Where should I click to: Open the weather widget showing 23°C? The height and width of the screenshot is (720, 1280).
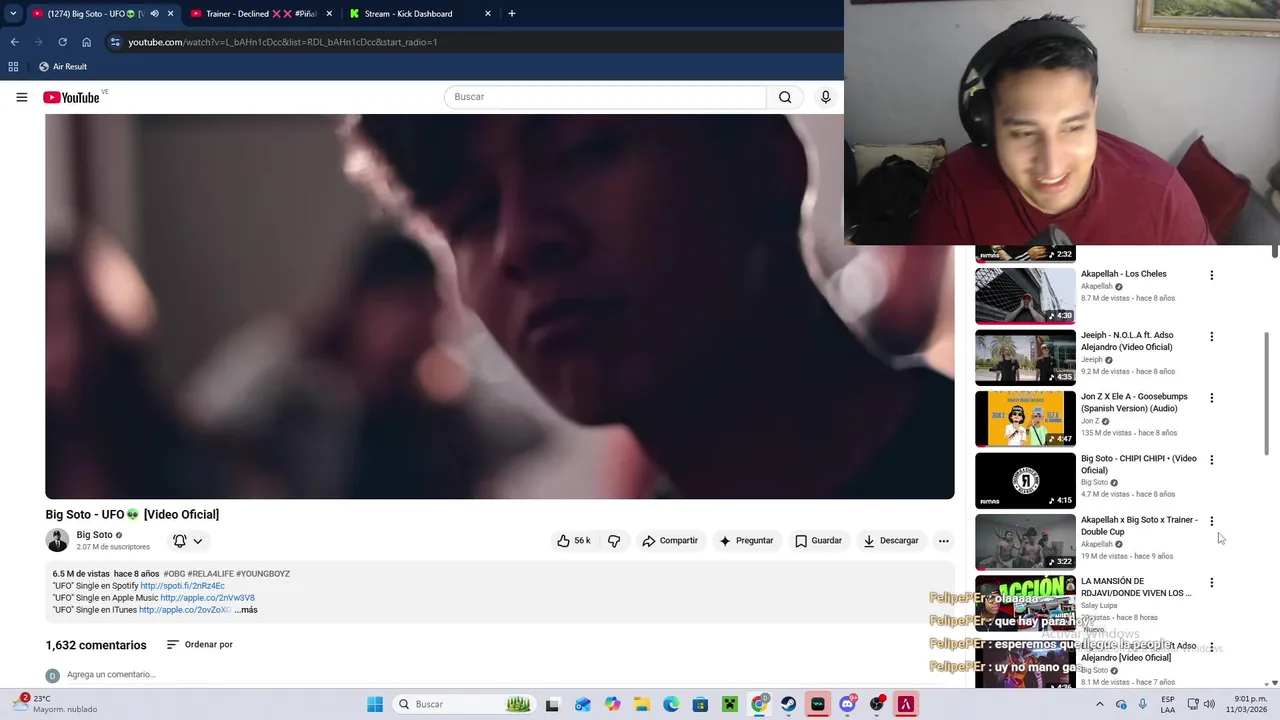[56, 704]
